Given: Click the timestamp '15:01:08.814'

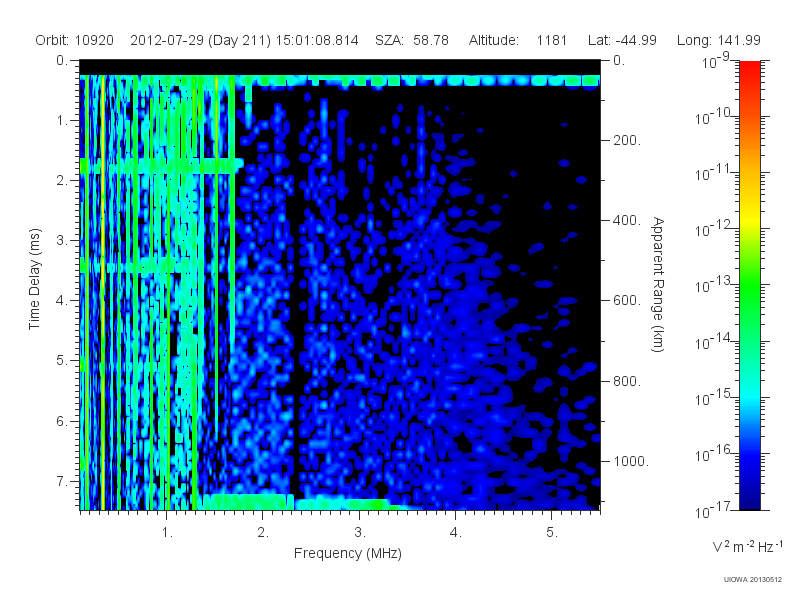Looking at the screenshot, I should (317, 40).
